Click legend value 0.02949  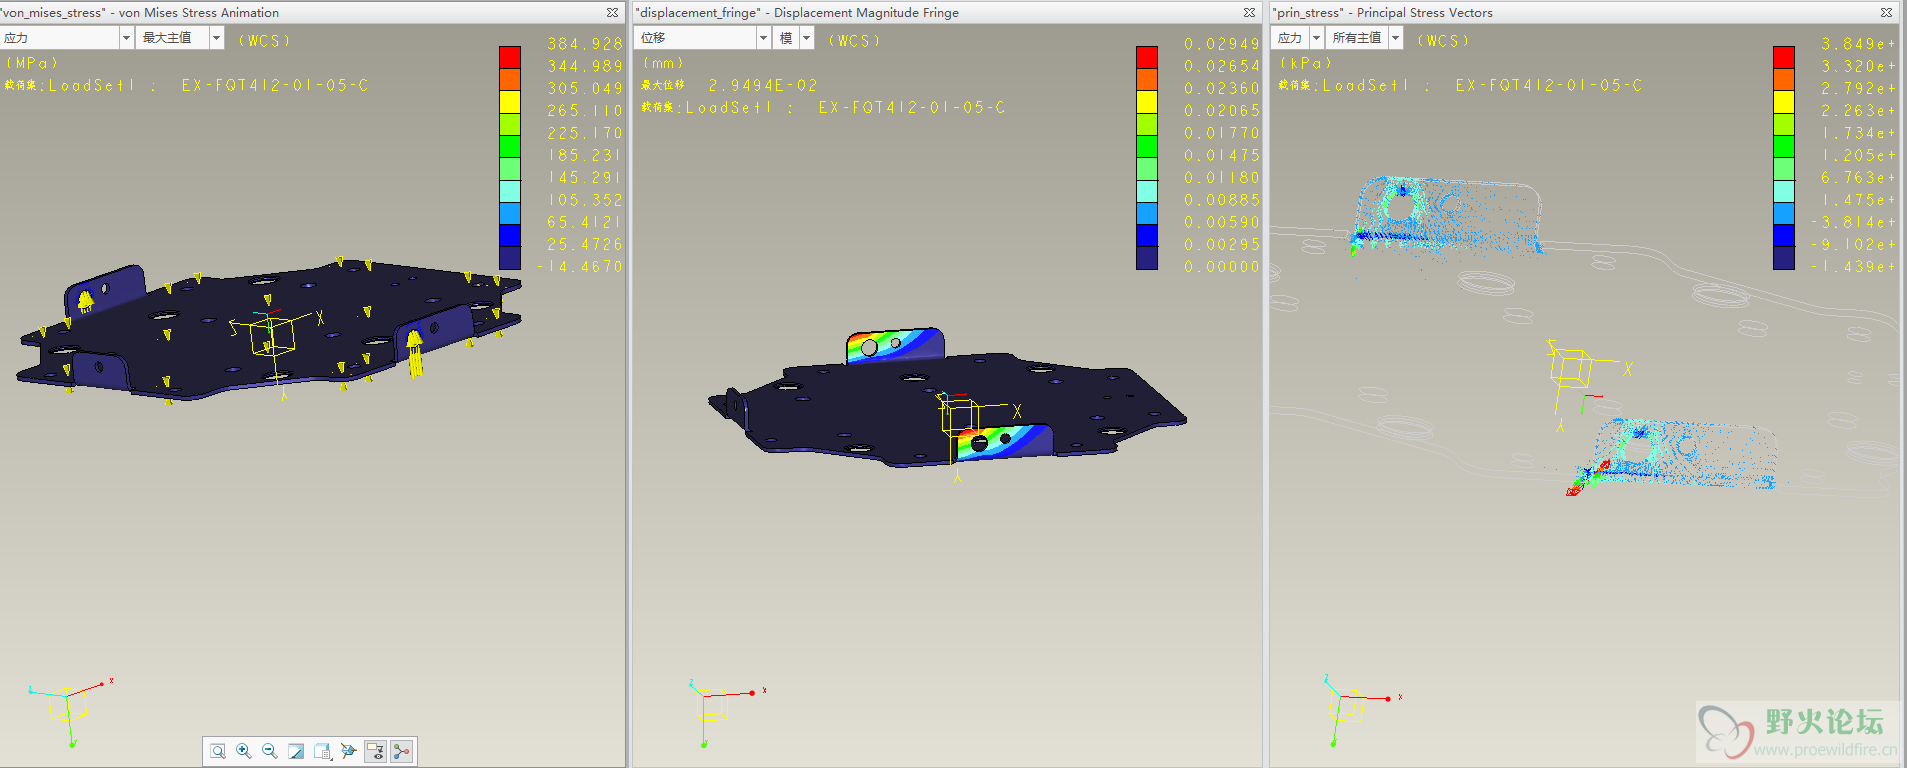point(1222,44)
